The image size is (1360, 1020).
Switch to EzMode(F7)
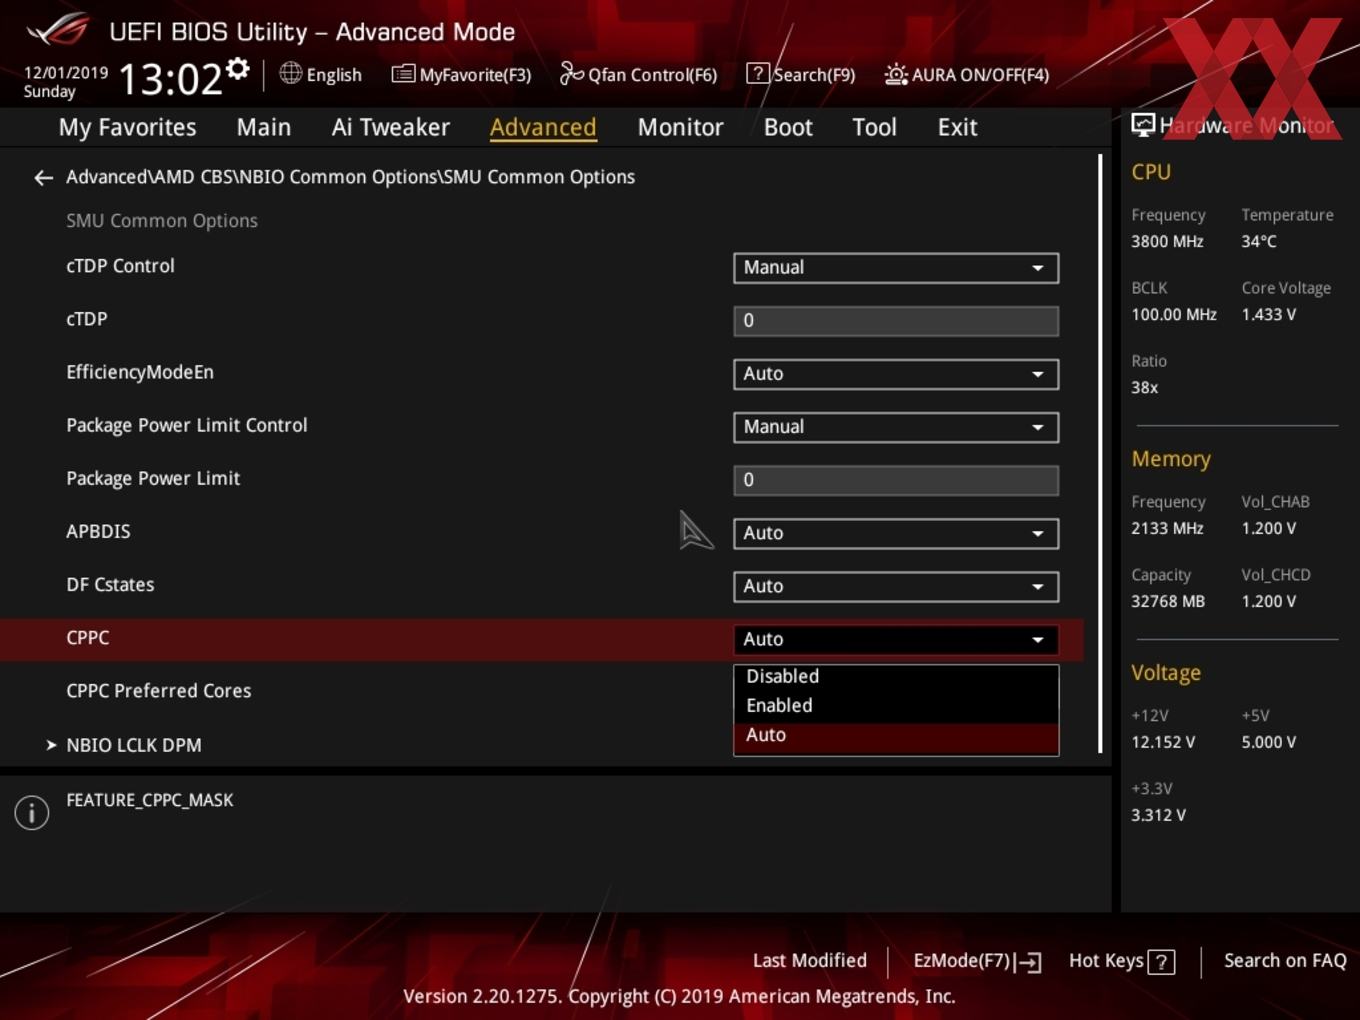[x=977, y=961]
